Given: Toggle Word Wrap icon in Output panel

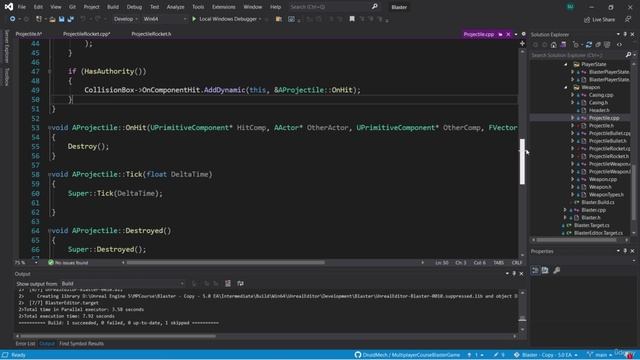Looking at the screenshot, I should pyautogui.click(x=240, y=283).
